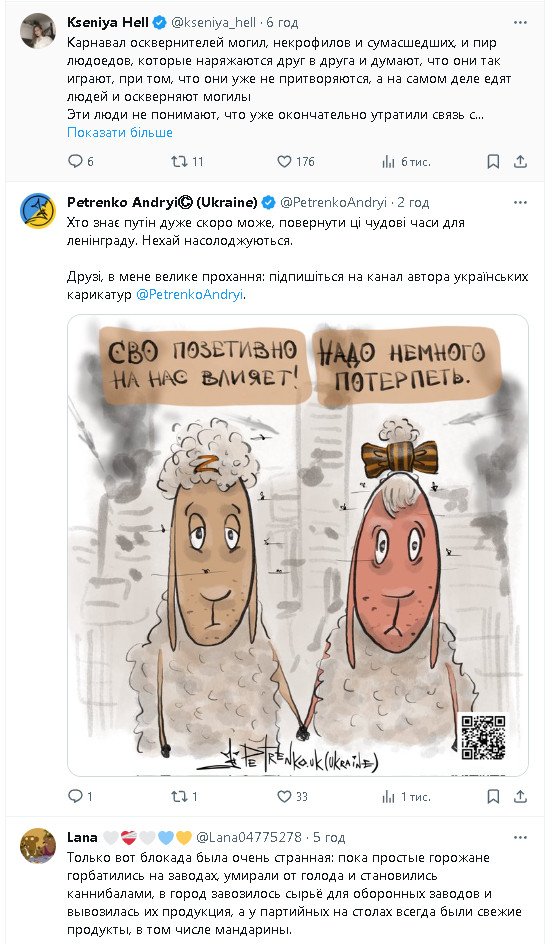552x944 pixels.
Task: Bookmark Petrenko Andryi's tweet
Action: click(493, 796)
